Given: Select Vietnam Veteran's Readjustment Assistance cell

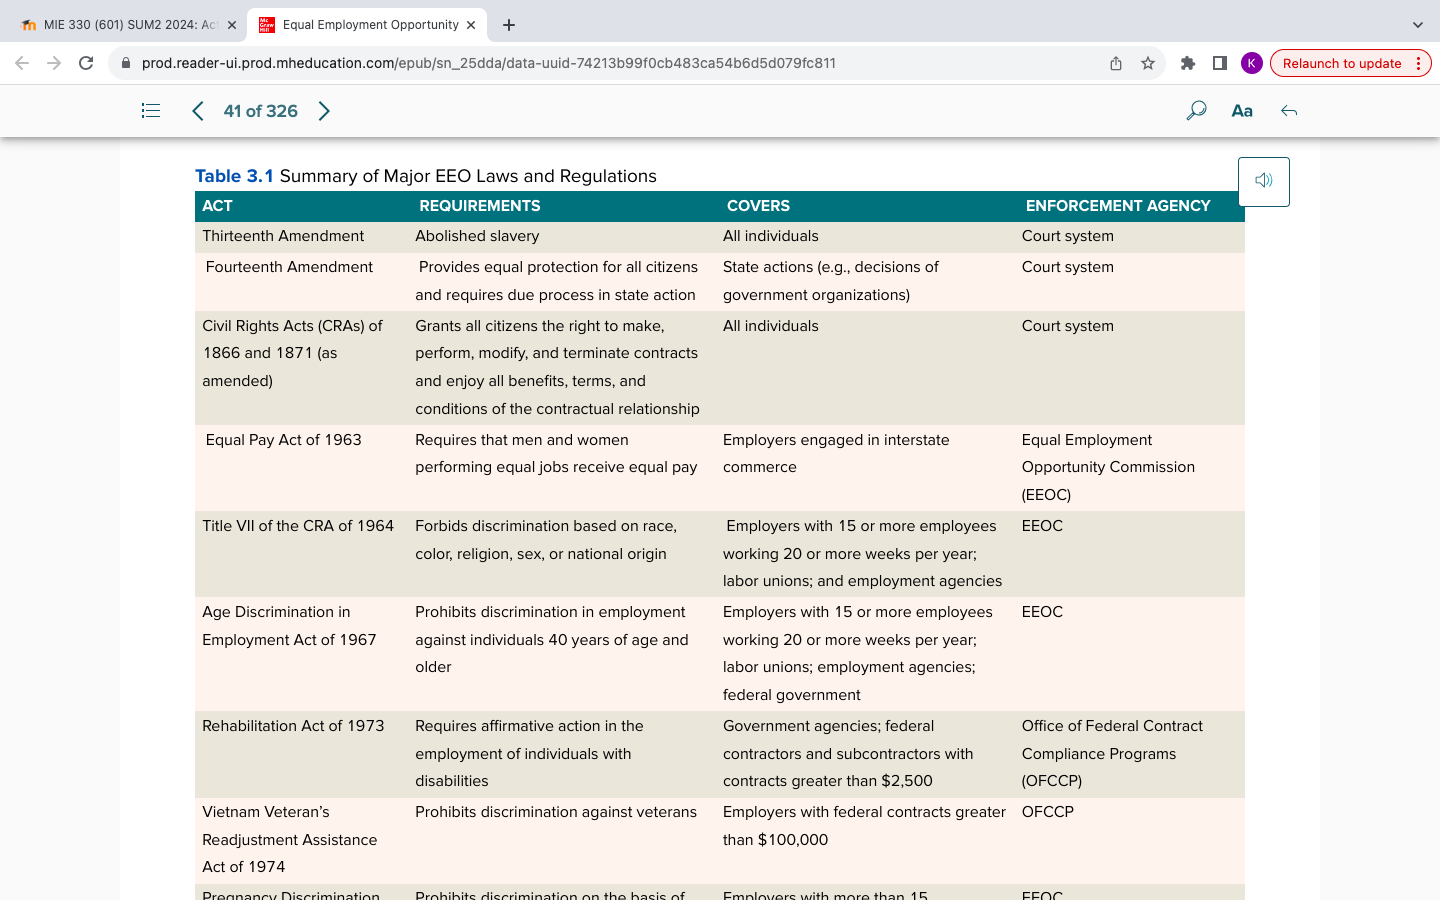Looking at the screenshot, I should click(289, 840).
